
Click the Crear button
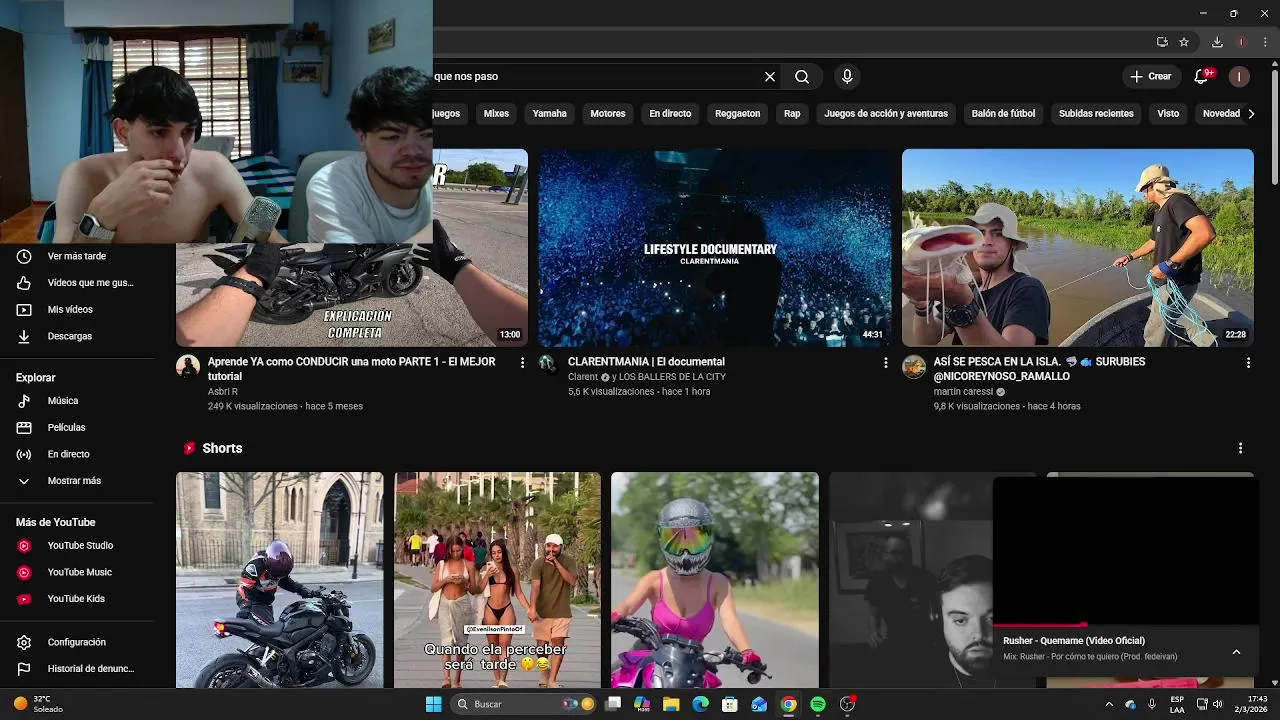pos(1151,77)
